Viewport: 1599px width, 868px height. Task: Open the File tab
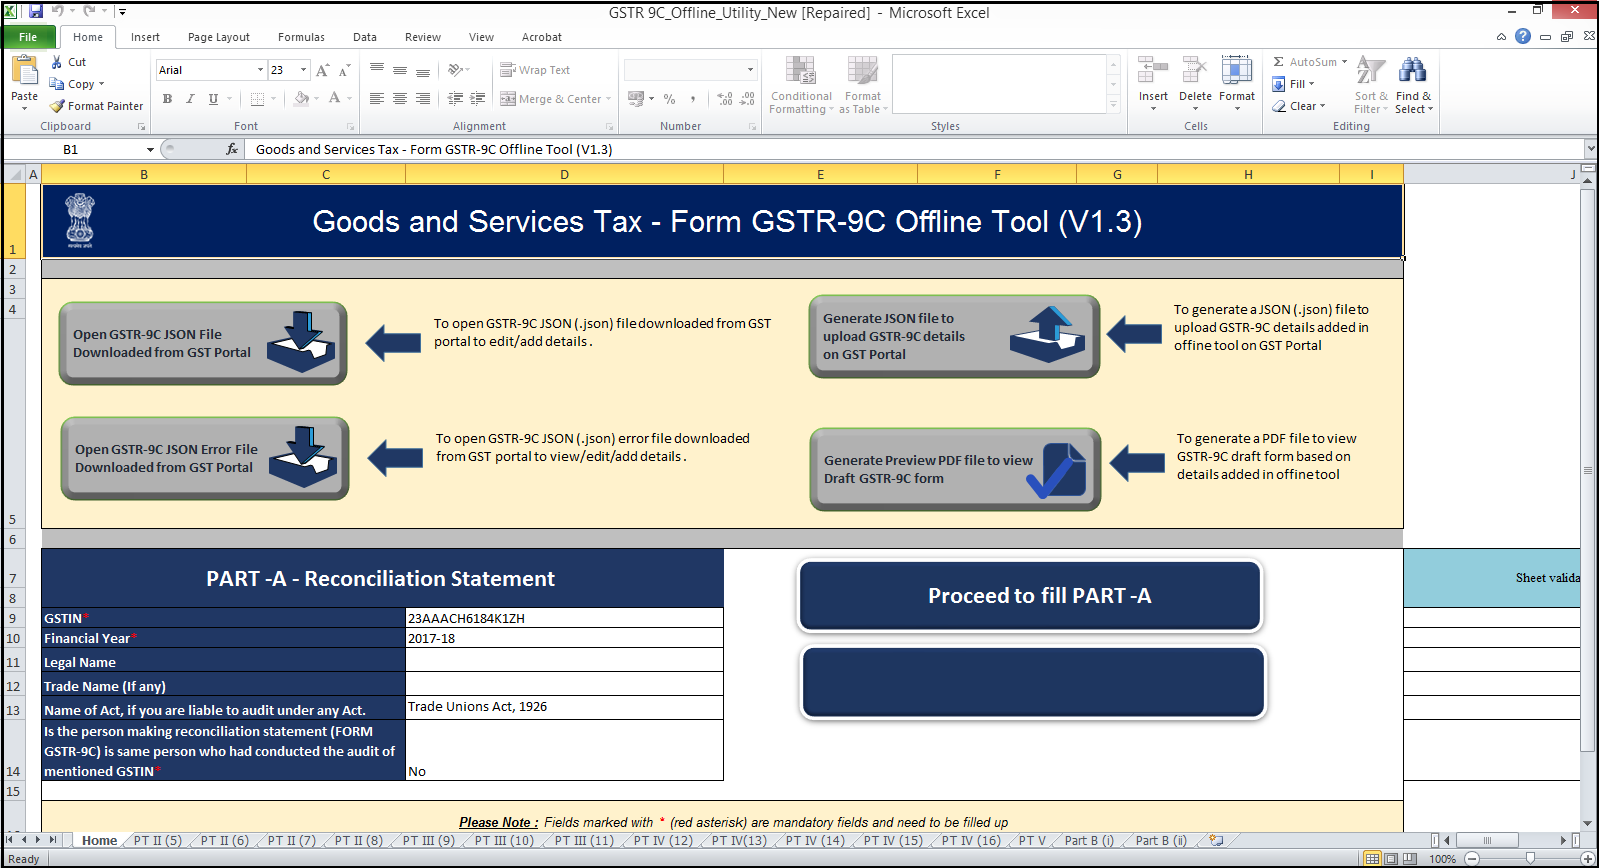(x=28, y=37)
